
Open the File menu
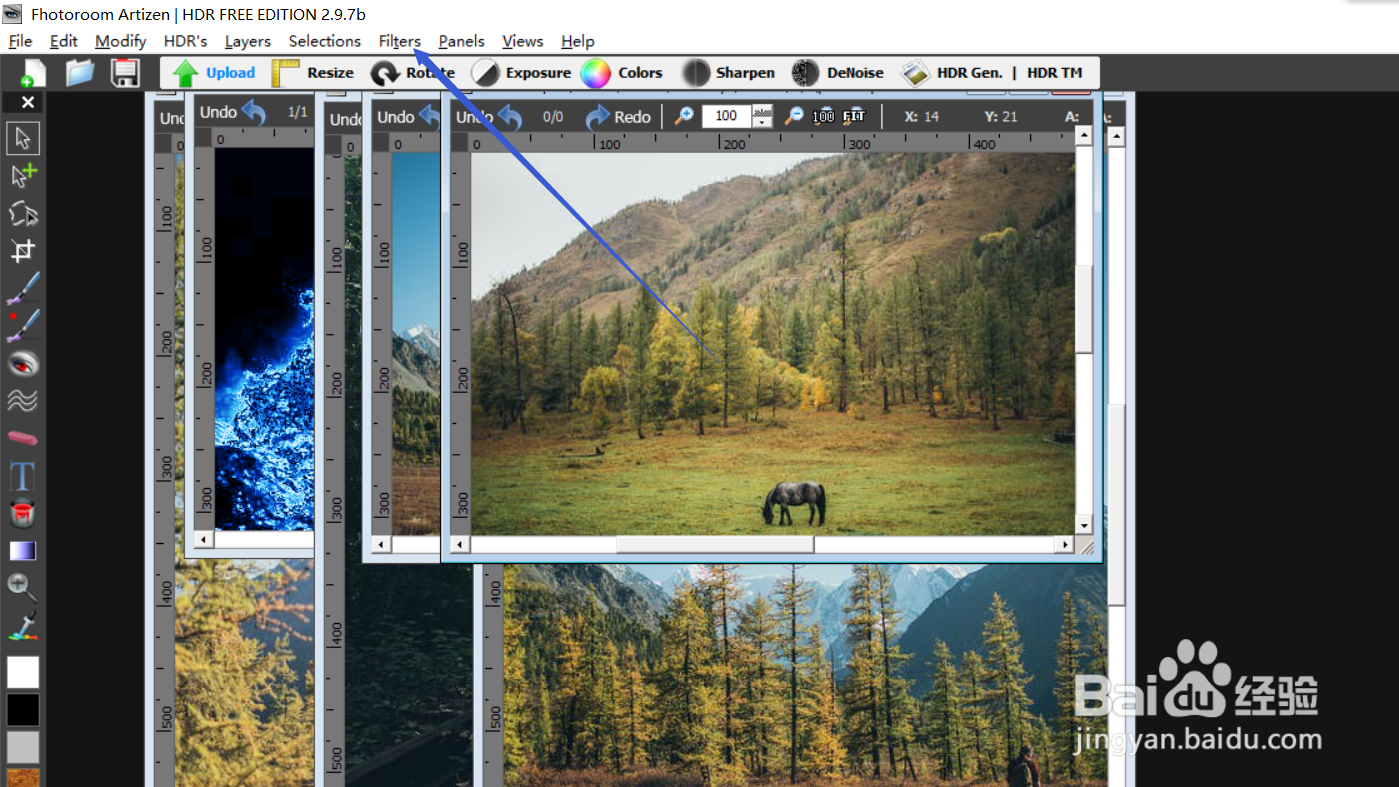20,41
